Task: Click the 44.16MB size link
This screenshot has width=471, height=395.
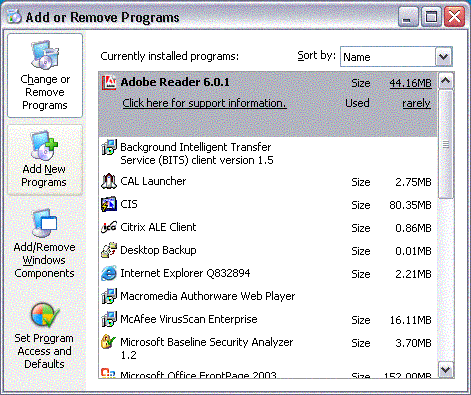Action: [410, 83]
